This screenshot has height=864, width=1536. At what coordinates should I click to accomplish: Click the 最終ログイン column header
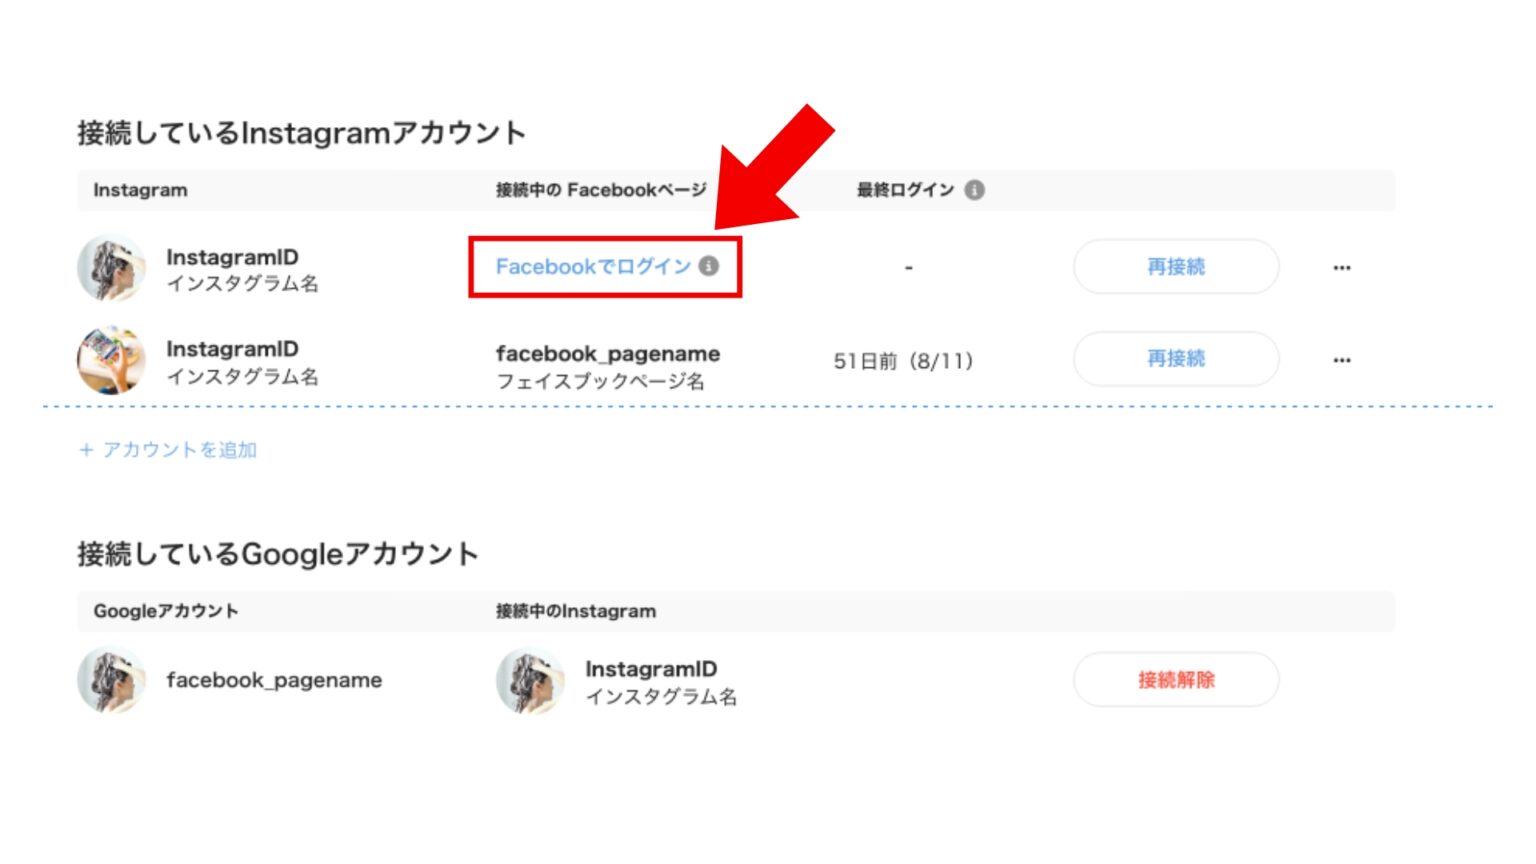pyautogui.click(x=905, y=190)
